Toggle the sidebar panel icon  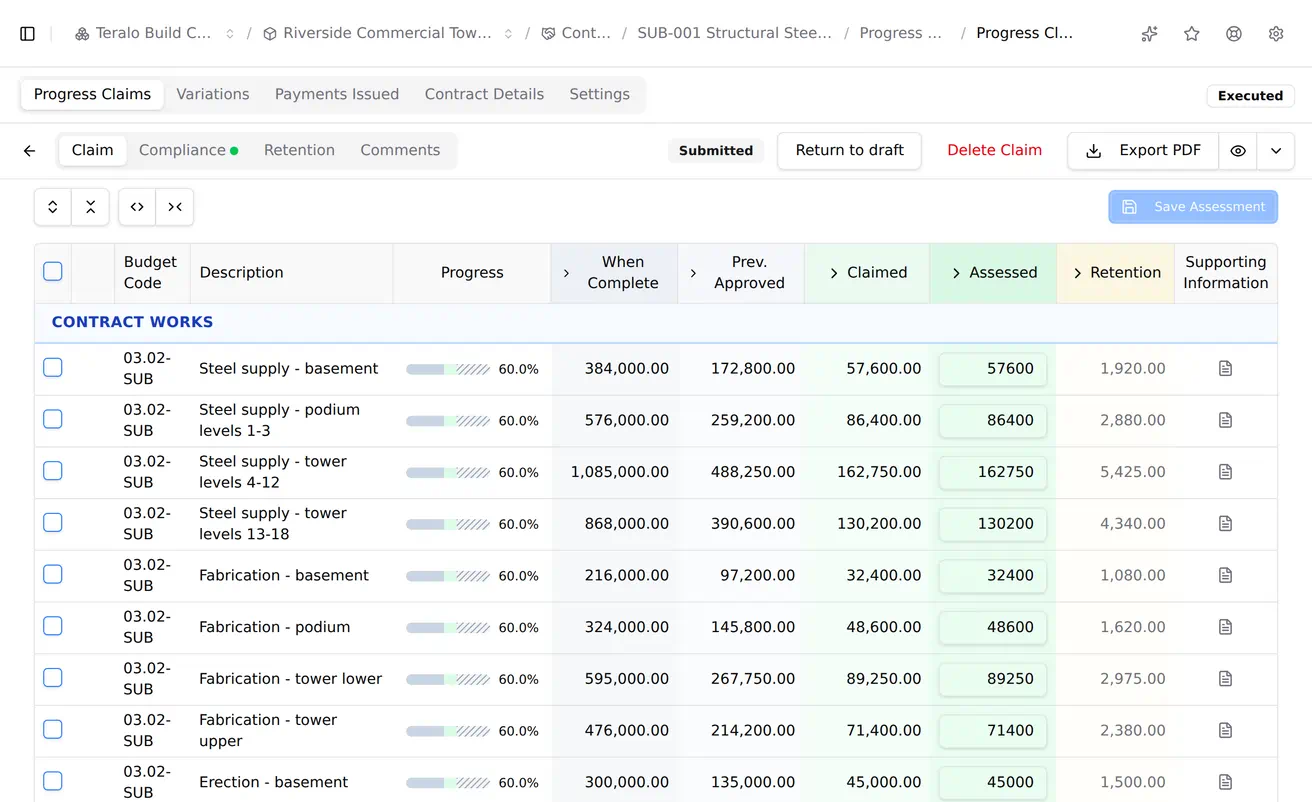click(28, 34)
